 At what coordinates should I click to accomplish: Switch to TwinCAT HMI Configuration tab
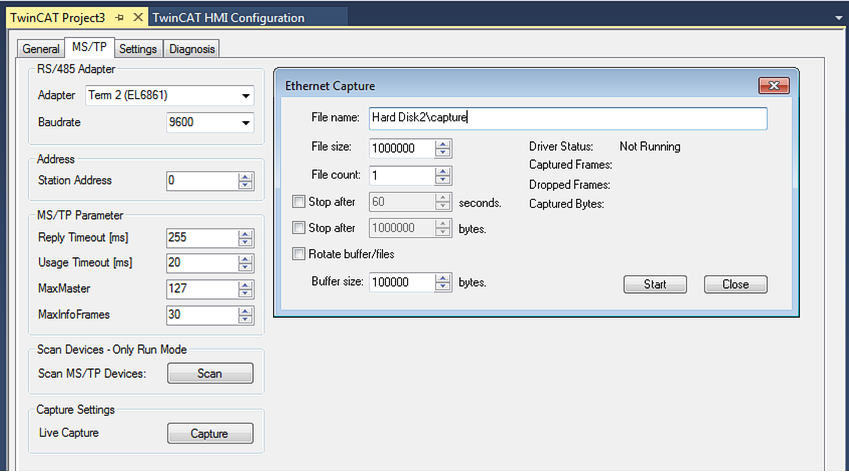228,18
